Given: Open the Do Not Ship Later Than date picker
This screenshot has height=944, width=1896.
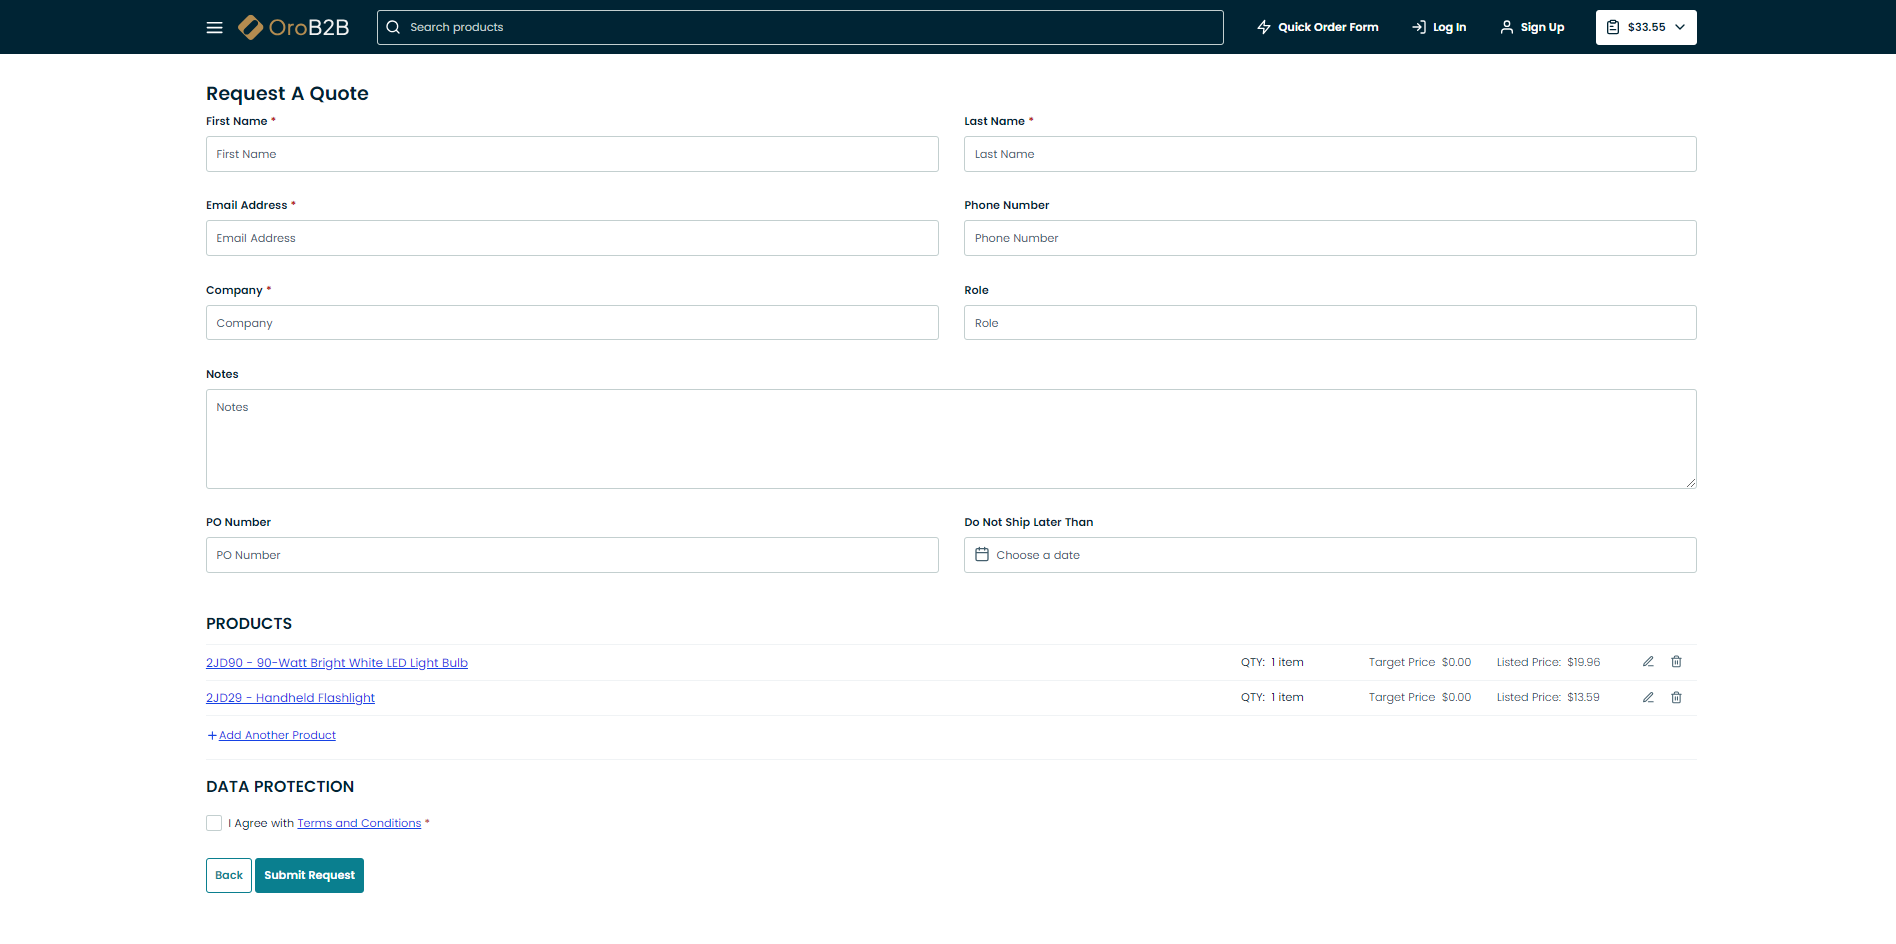Looking at the screenshot, I should click(x=1329, y=555).
